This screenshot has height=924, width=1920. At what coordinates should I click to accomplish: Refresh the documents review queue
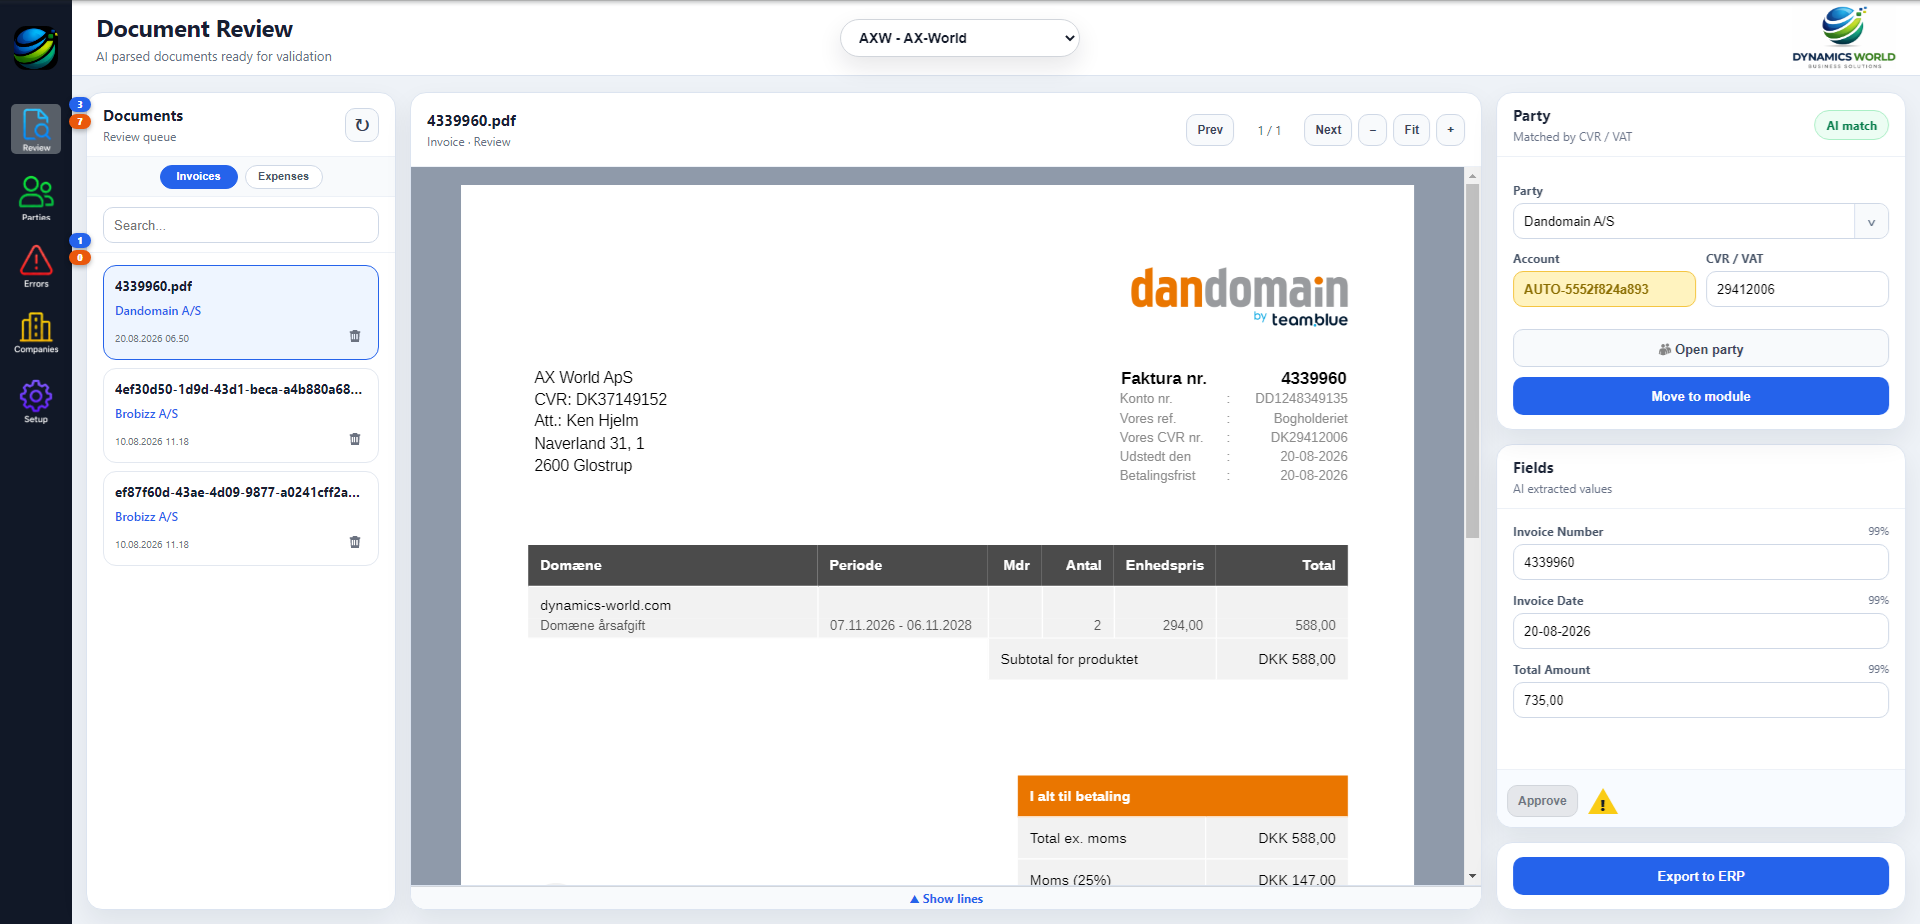(362, 125)
